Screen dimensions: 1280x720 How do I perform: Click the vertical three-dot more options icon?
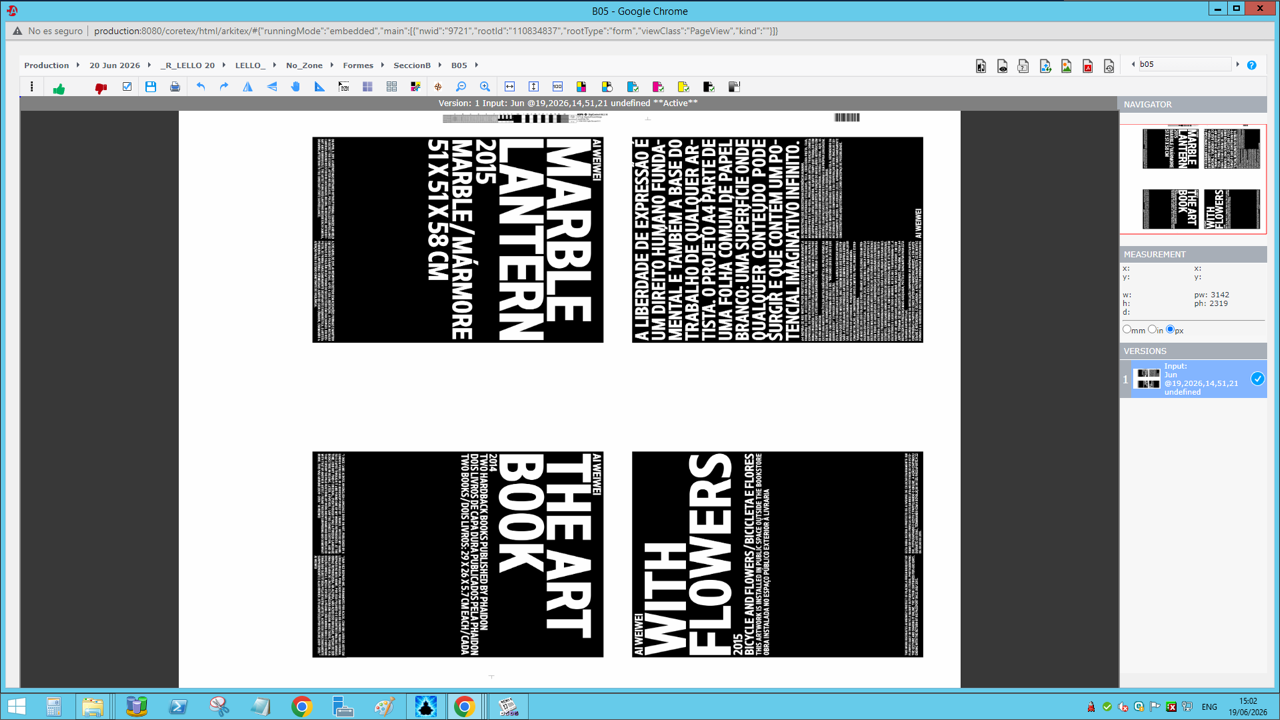[32, 87]
